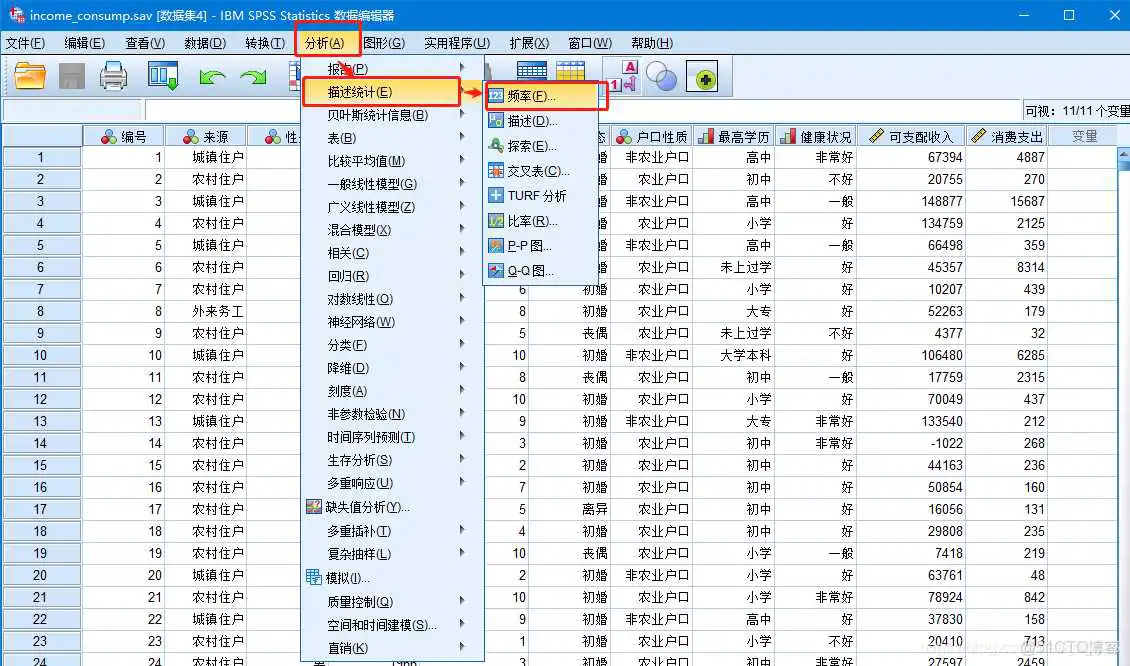Select the 编号 column header

click(123, 136)
